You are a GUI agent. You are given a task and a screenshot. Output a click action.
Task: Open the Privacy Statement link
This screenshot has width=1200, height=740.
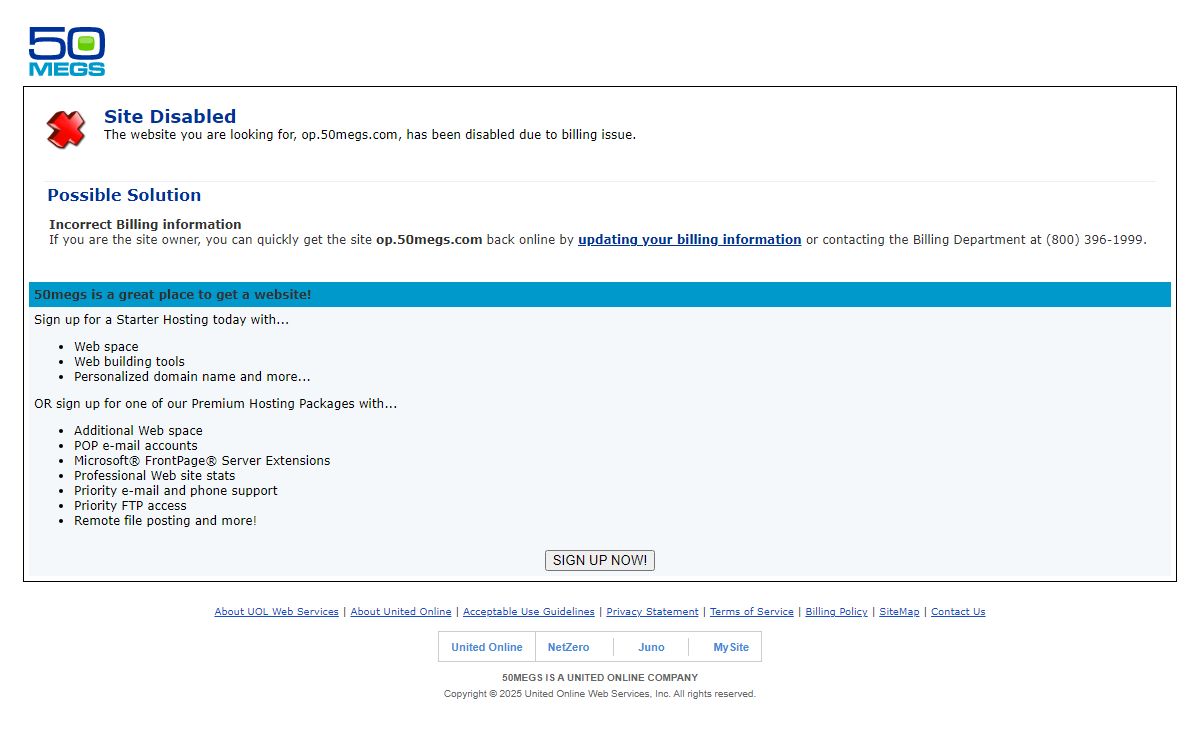coord(652,612)
